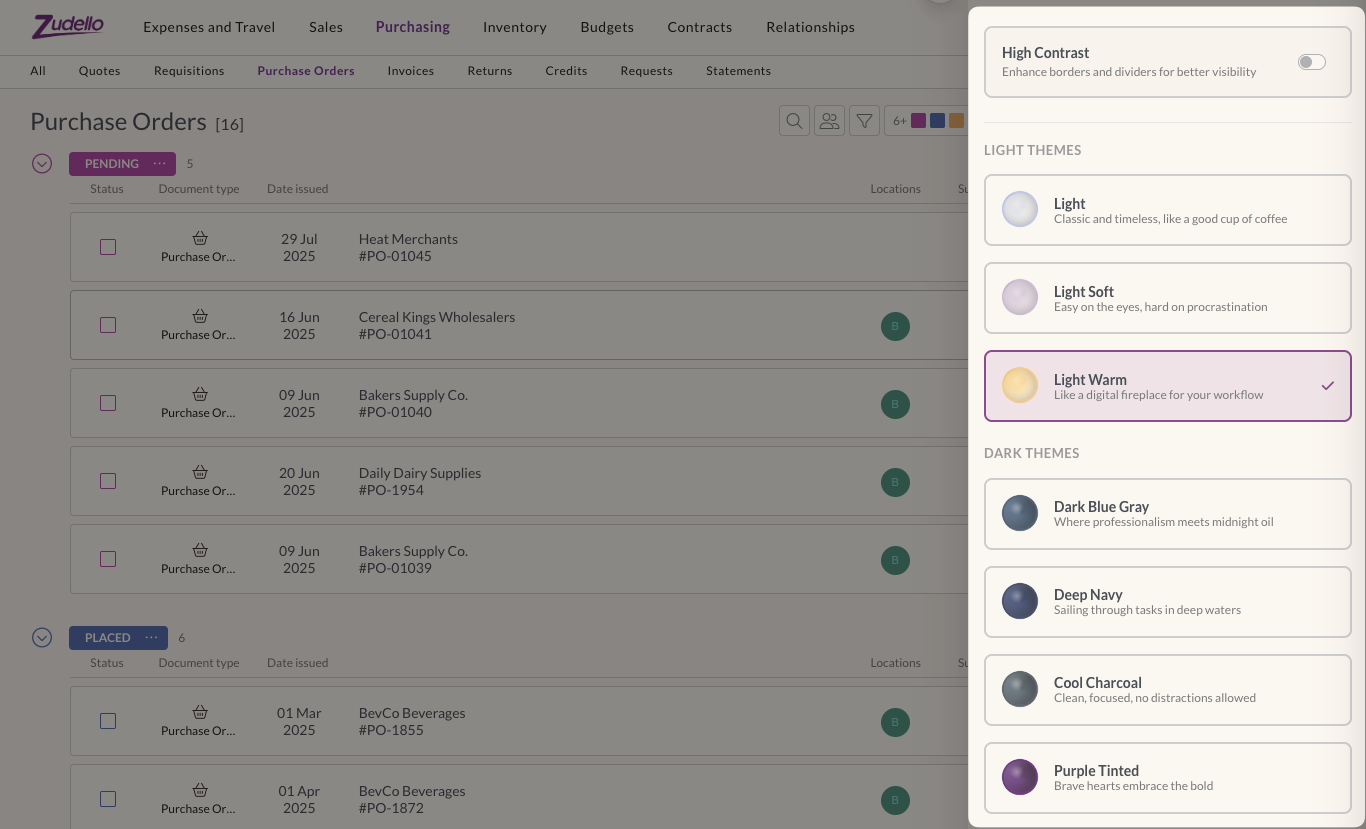Tick the BevCo Beverages #PO-1855 checkbox
The height and width of the screenshot is (829, 1366).
click(x=108, y=721)
